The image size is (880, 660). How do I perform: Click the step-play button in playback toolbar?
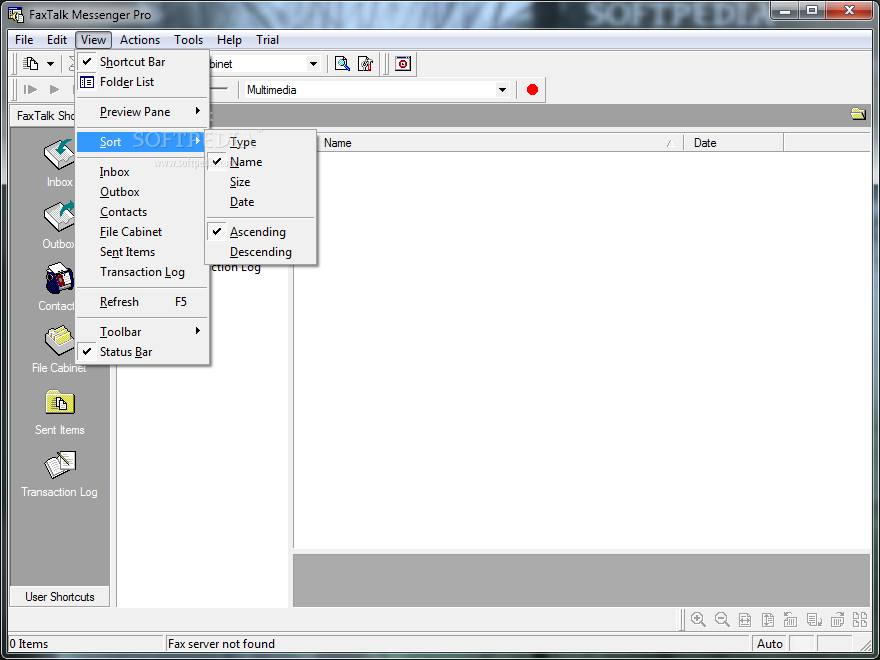(30, 89)
